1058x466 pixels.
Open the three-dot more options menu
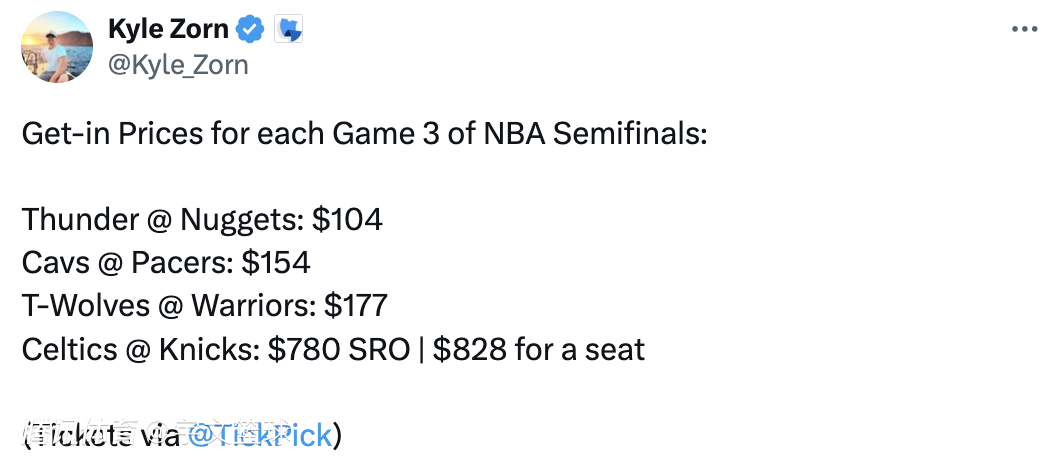1024,30
